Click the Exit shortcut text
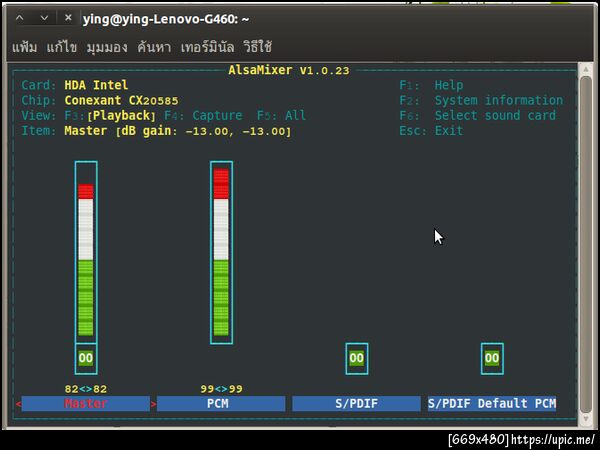 point(449,131)
